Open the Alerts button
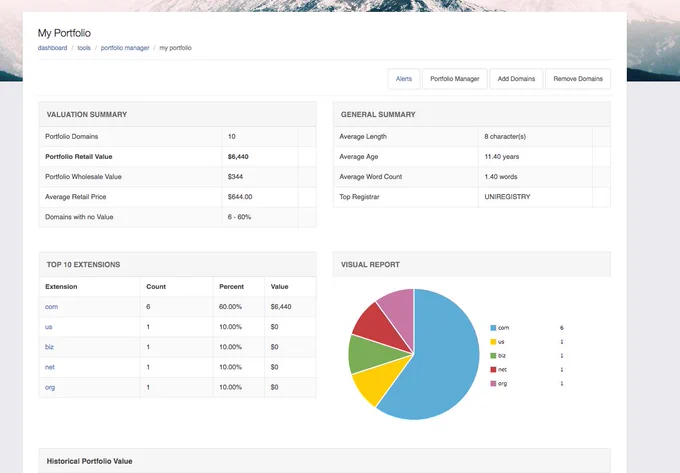Viewport: 680px width, 473px height. coord(404,79)
